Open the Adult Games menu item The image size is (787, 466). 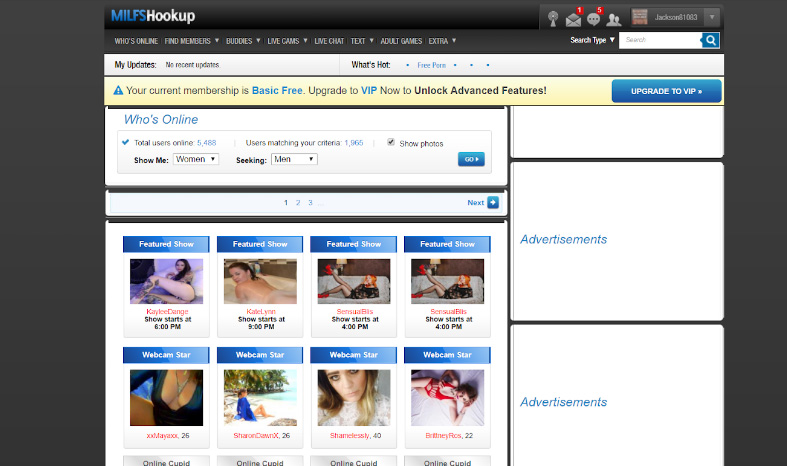tap(401, 41)
